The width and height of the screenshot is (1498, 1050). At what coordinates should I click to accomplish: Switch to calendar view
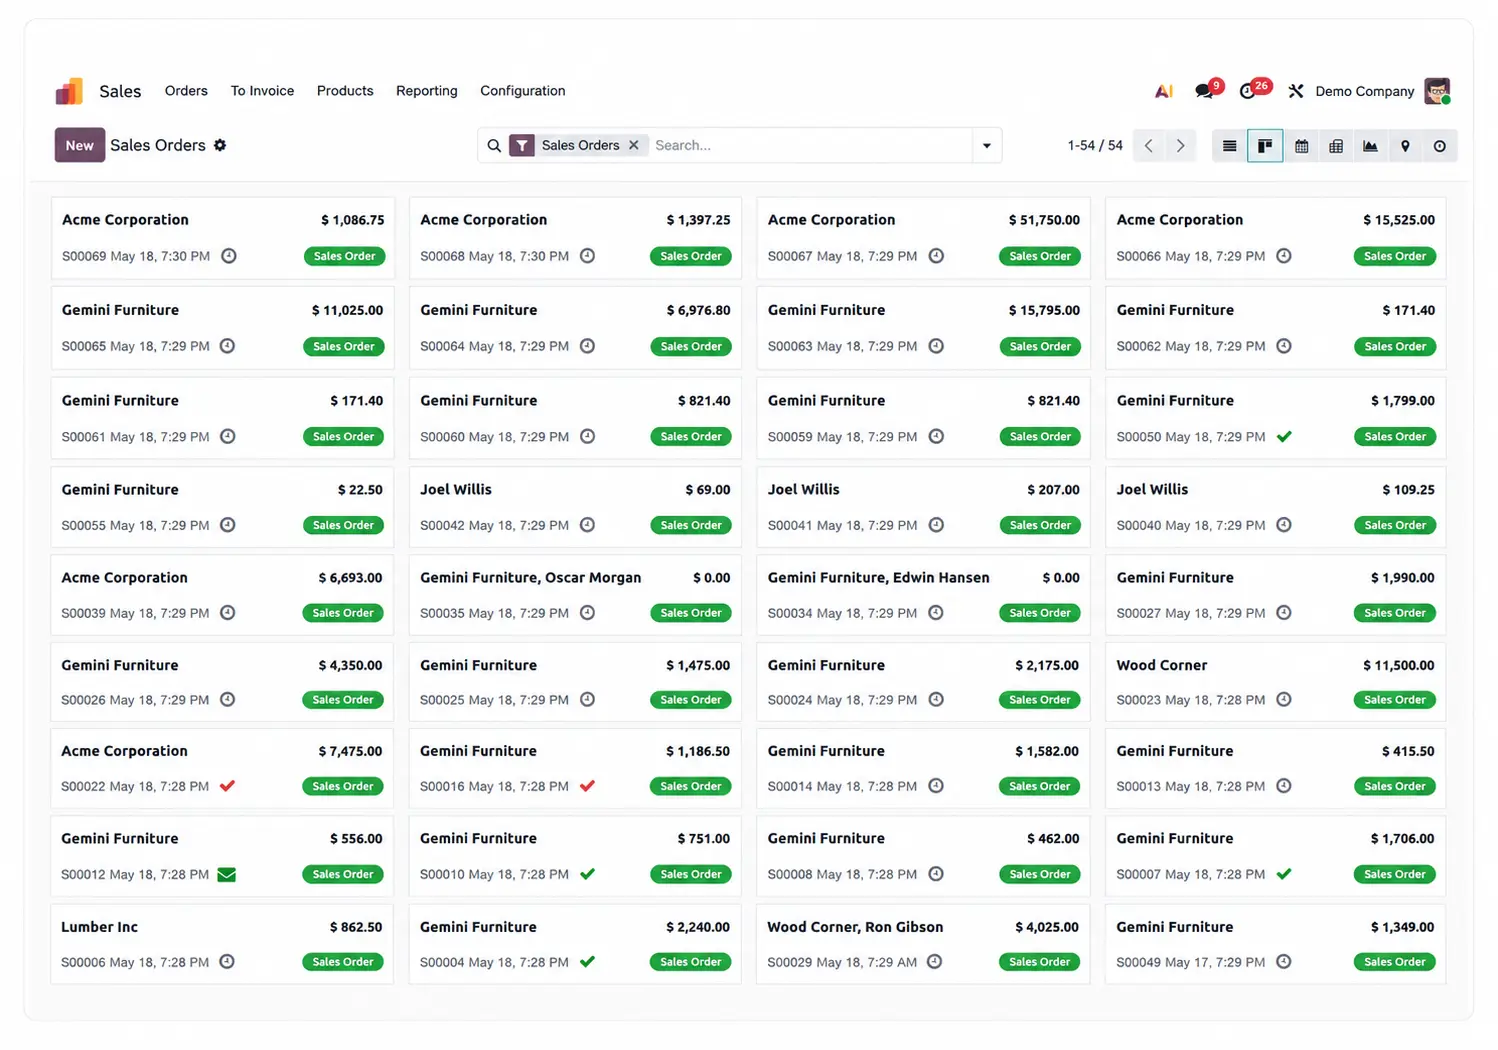(x=1301, y=146)
